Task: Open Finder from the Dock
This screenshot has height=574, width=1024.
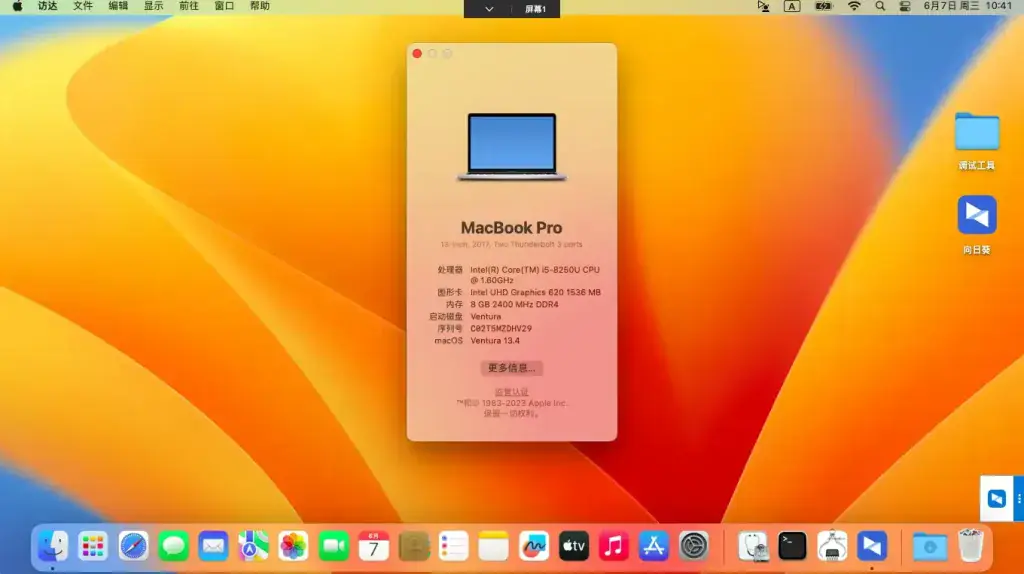Action: [x=53, y=546]
